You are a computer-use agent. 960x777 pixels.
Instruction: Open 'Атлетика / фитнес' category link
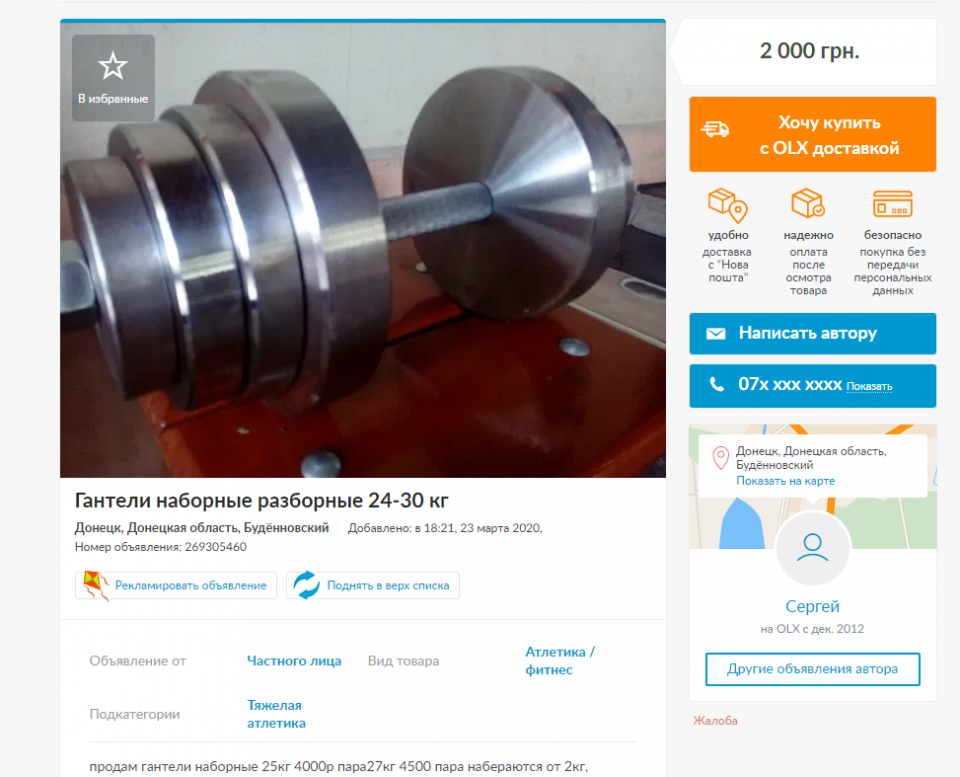click(560, 661)
